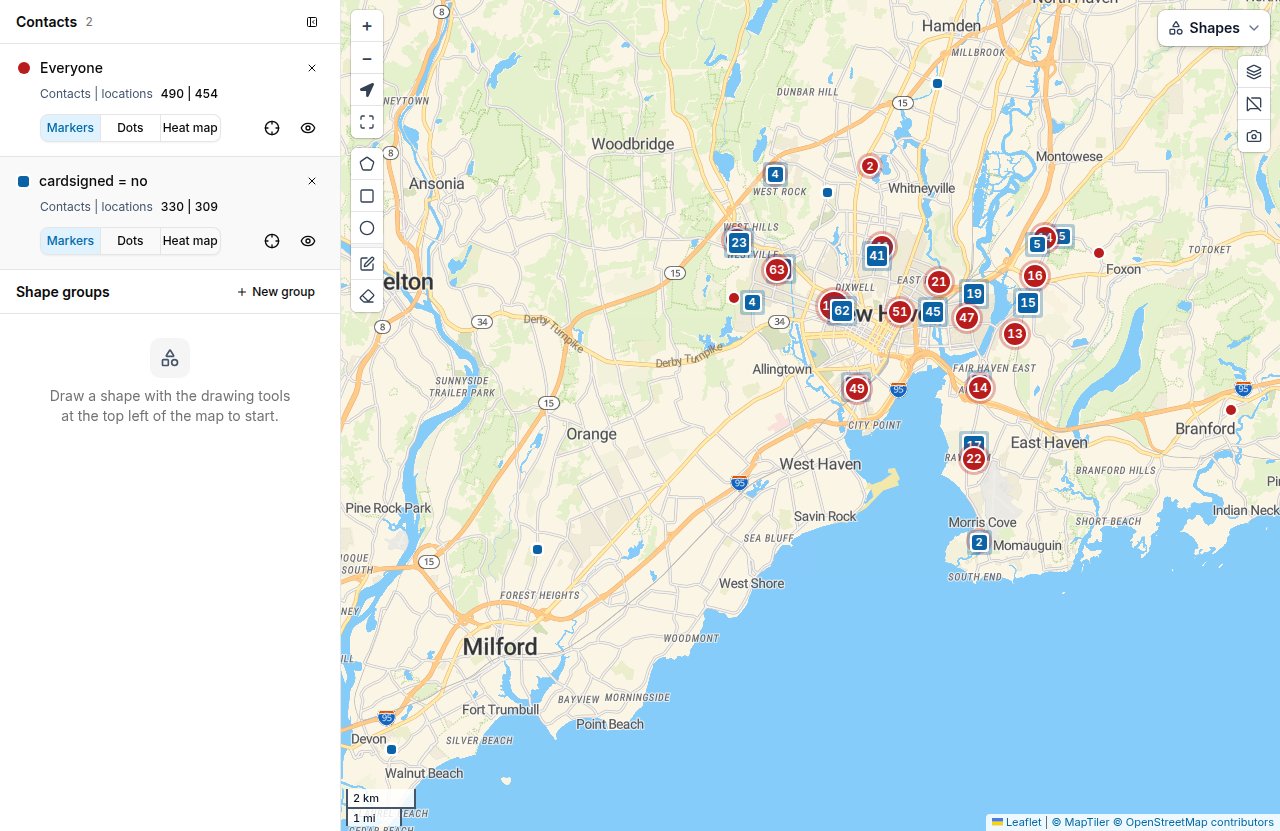Select the circle drawing tool

[x=367, y=228]
